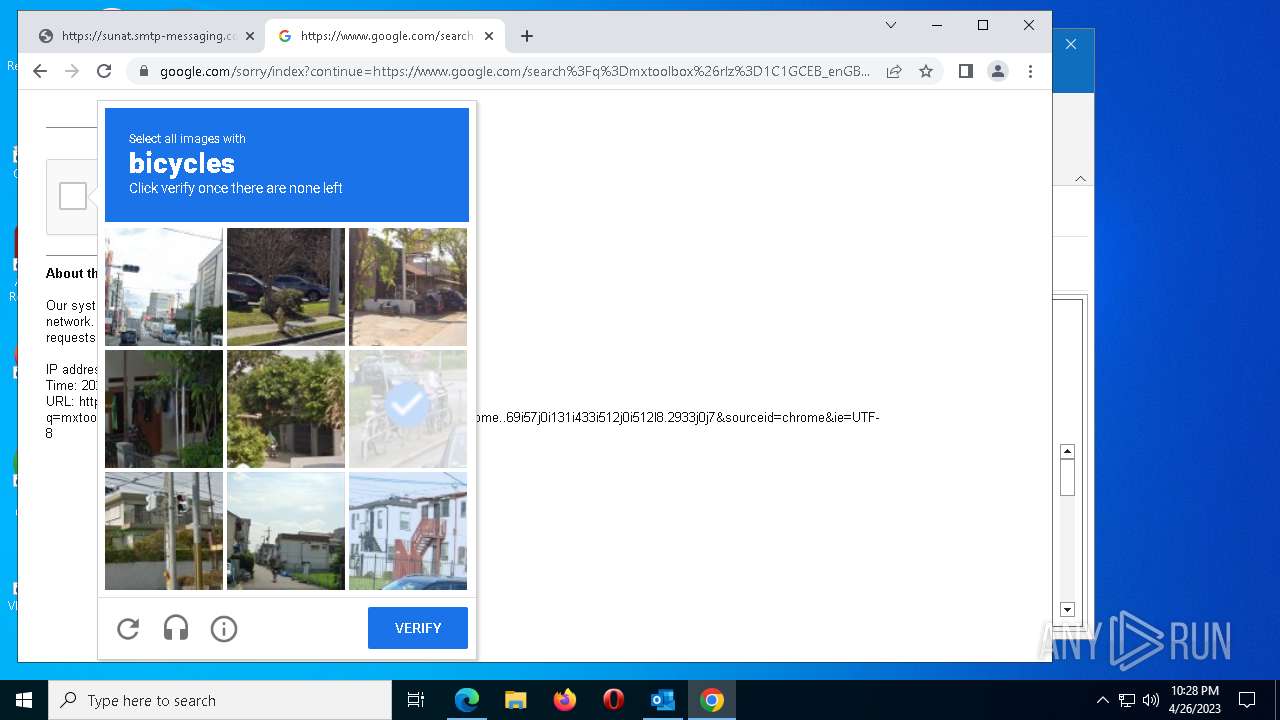This screenshot has height=720, width=1280.
Task: Close the background window behind Chrome
Action: pos(1071,44)
